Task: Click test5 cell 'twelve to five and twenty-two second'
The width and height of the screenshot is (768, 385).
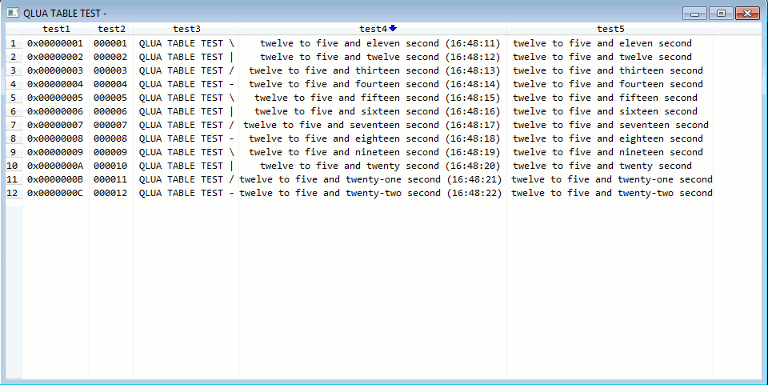Action: (610, 193)
